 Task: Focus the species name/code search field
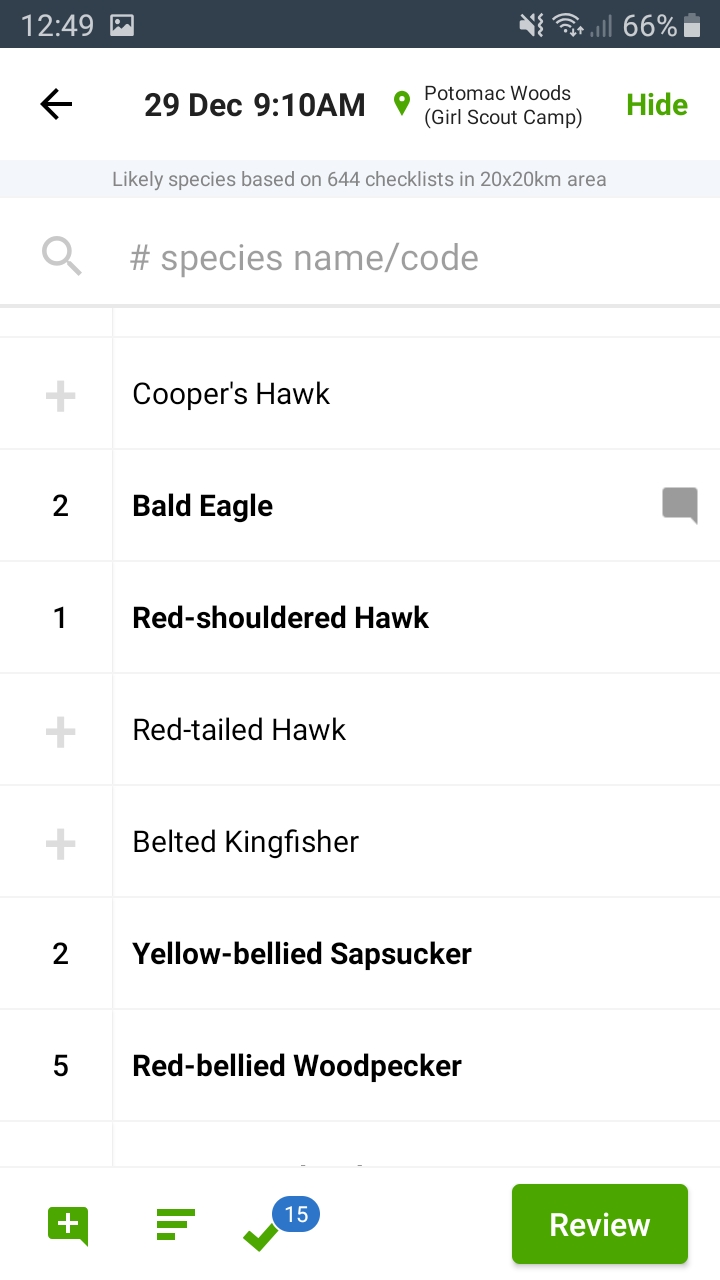coord(400,258)
